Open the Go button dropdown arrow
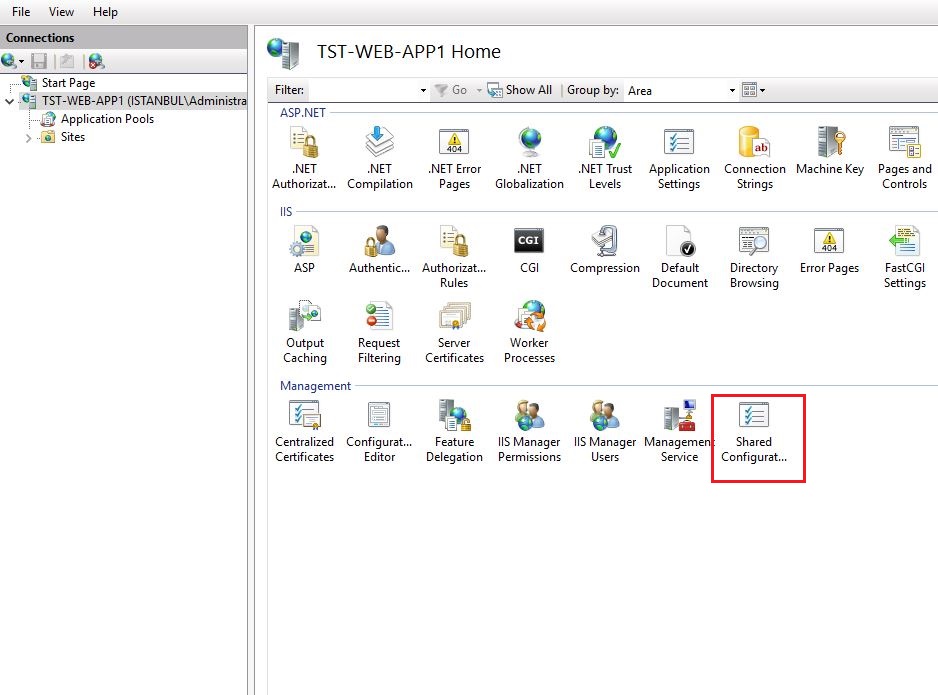Screen dimensions: 938x695 click(x=479, y=90)
